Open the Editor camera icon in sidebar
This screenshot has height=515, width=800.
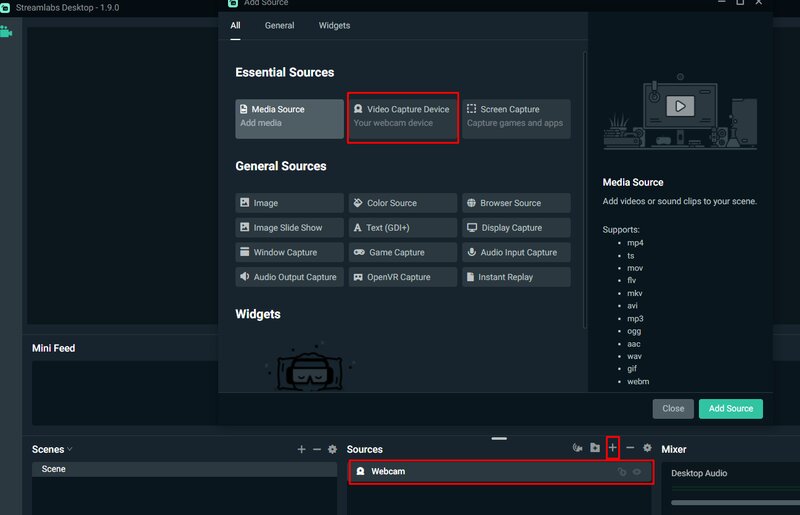[x=6, y=32]
